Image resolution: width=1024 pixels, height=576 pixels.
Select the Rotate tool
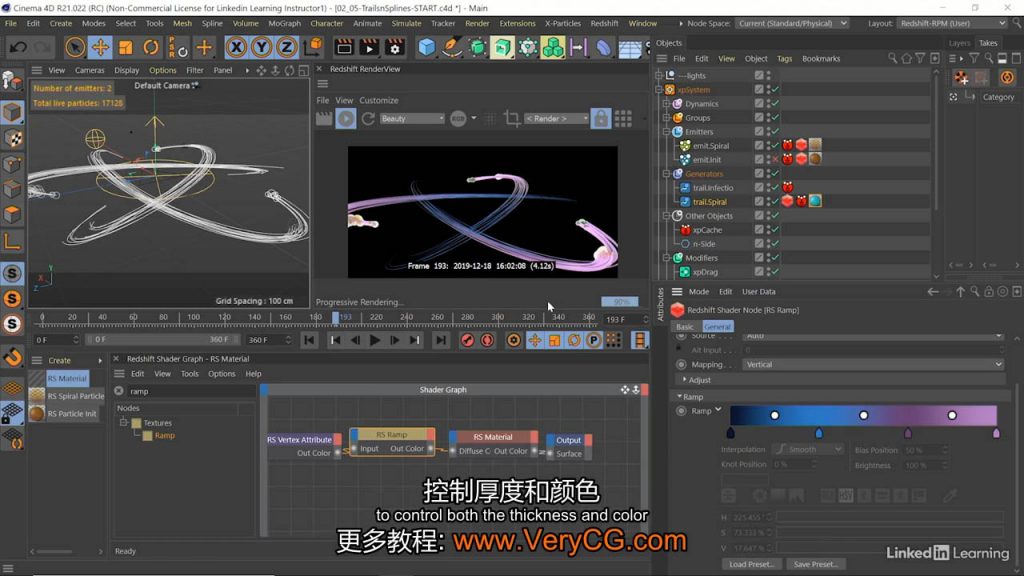coord(151,47)
